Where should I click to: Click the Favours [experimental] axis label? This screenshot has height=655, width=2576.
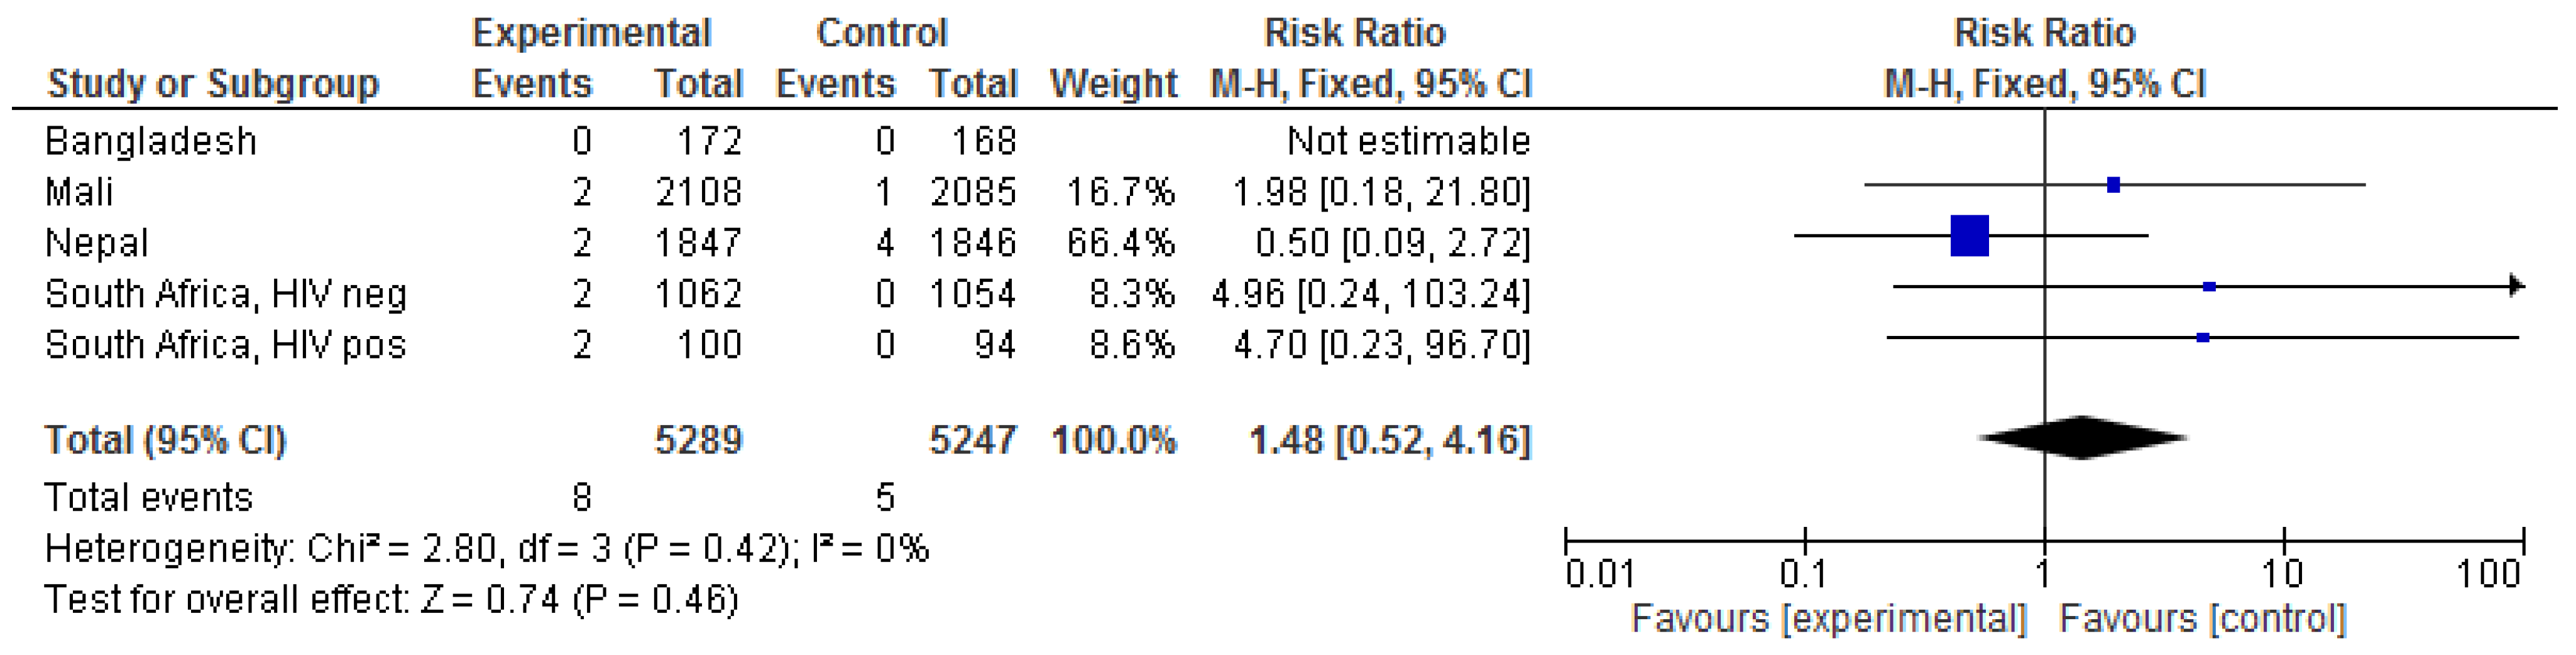pos(1828,619)
